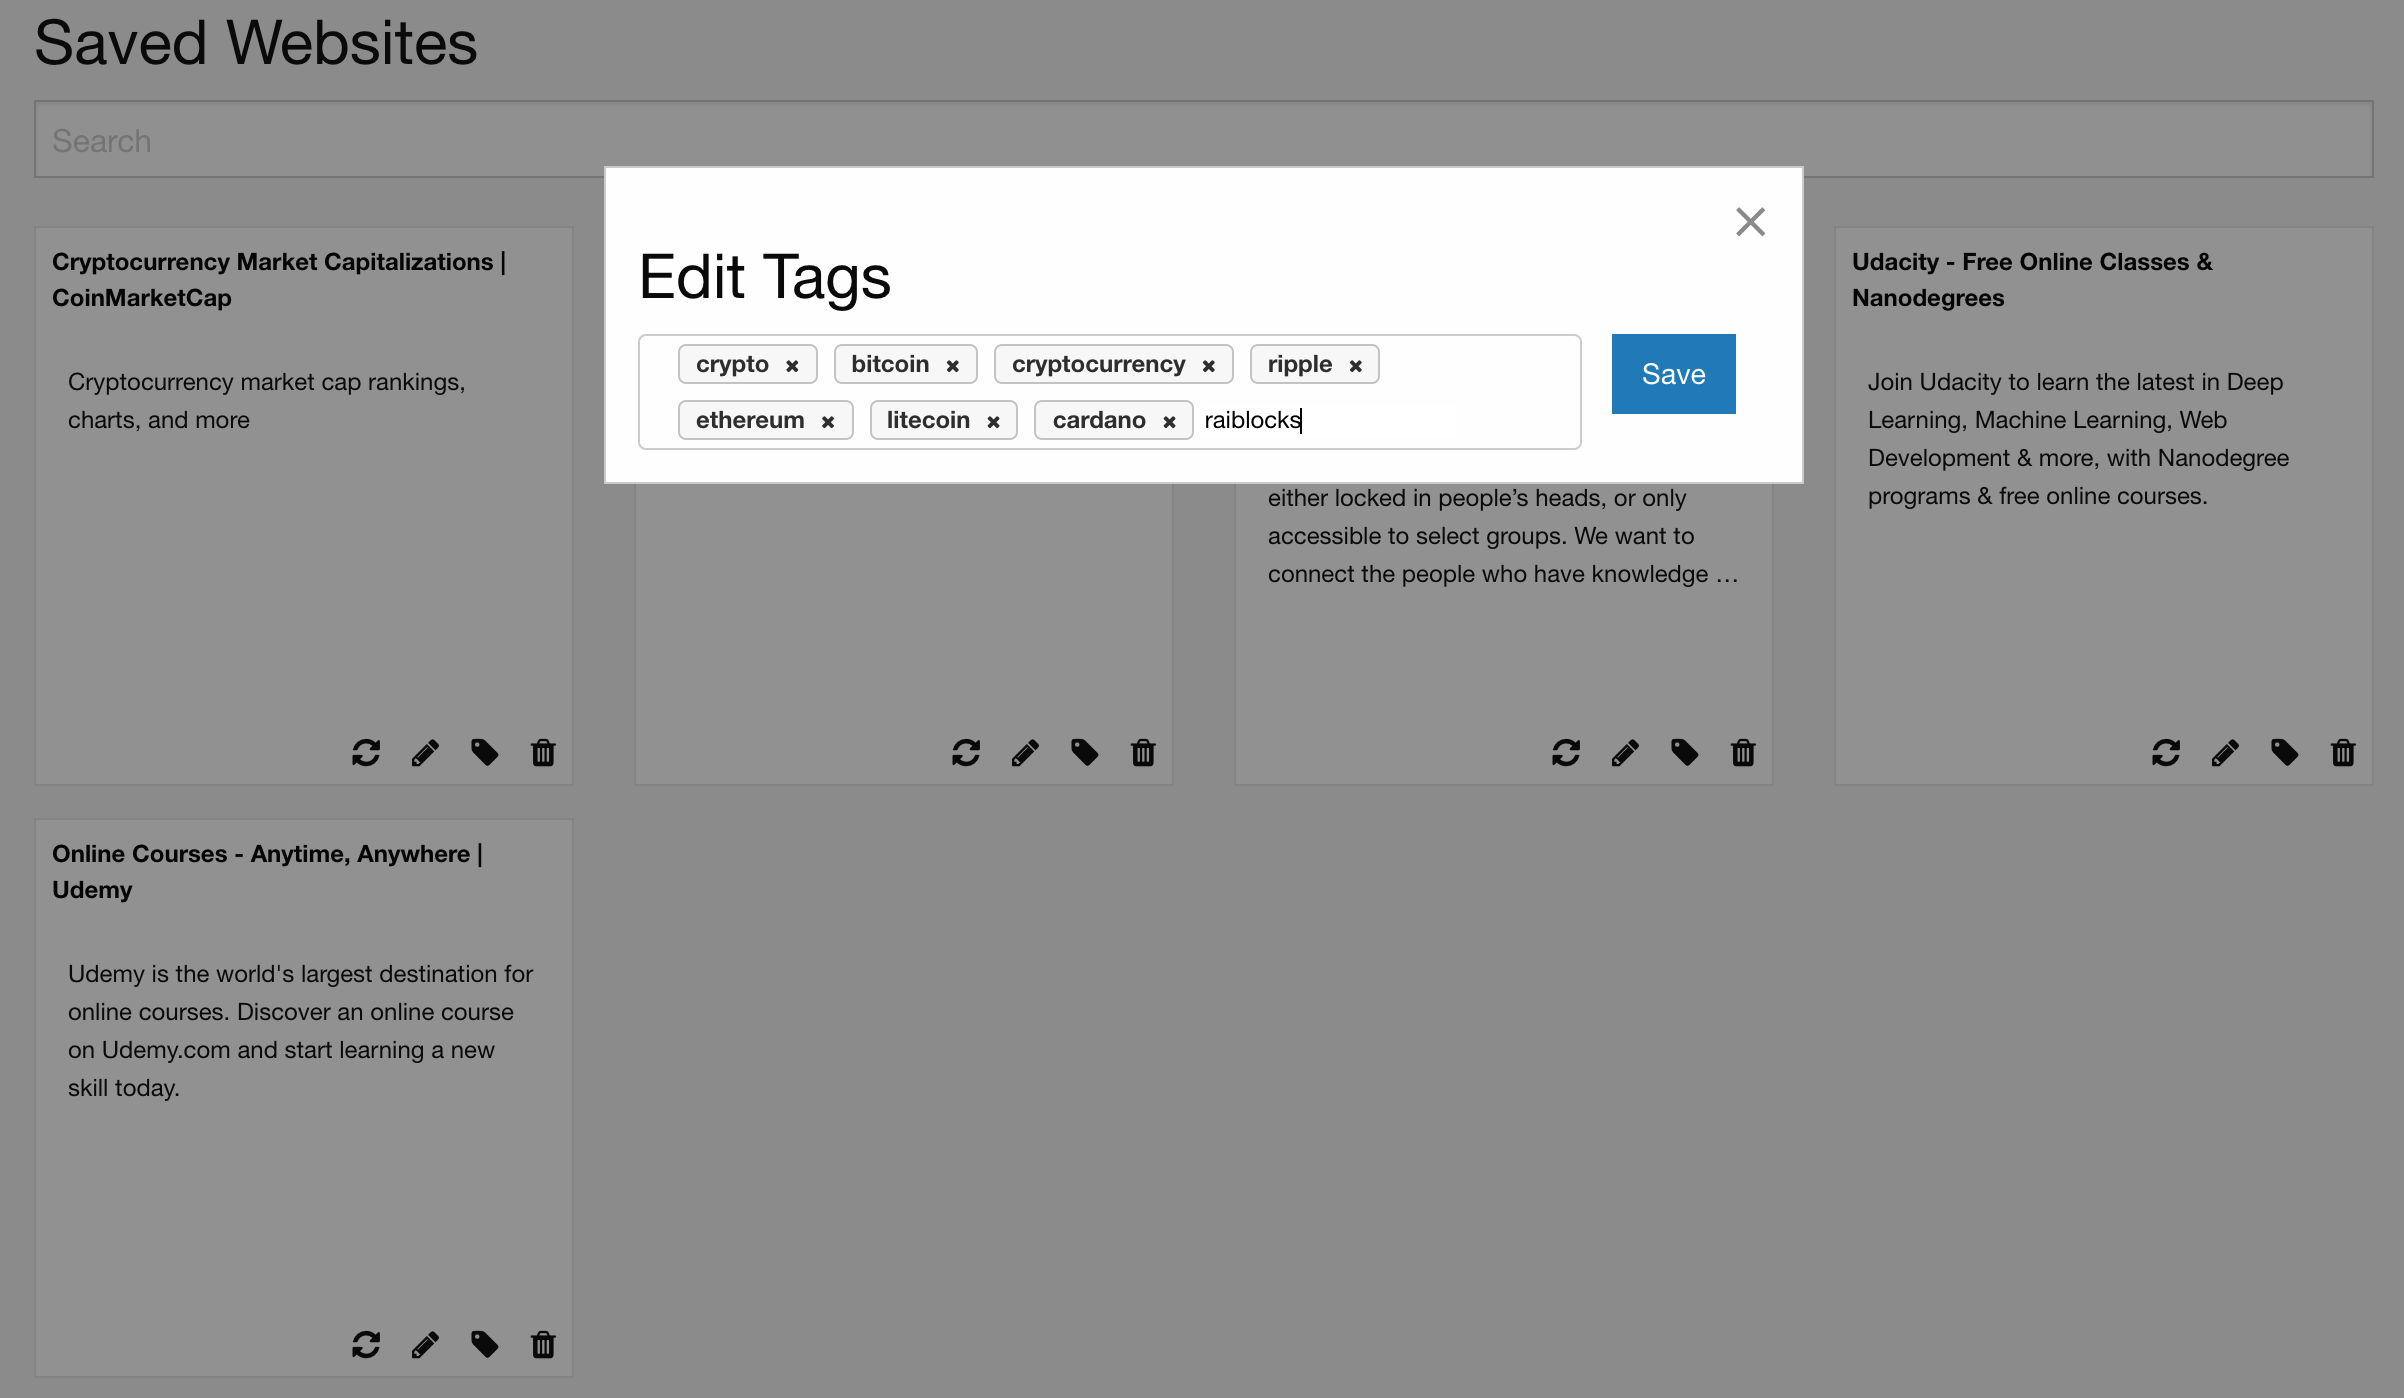This screenshot has height=1398, width=2404.
Task: Refresh the CoinMarketCap card
Action: [366, 752]
